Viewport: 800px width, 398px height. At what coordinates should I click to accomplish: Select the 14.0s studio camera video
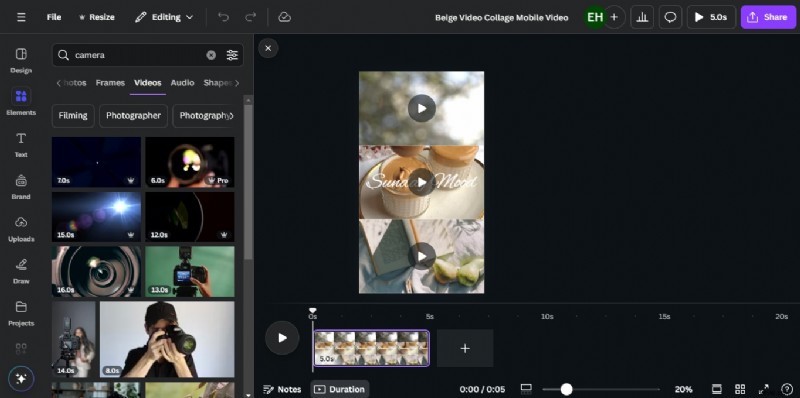[x=73, y=339]
